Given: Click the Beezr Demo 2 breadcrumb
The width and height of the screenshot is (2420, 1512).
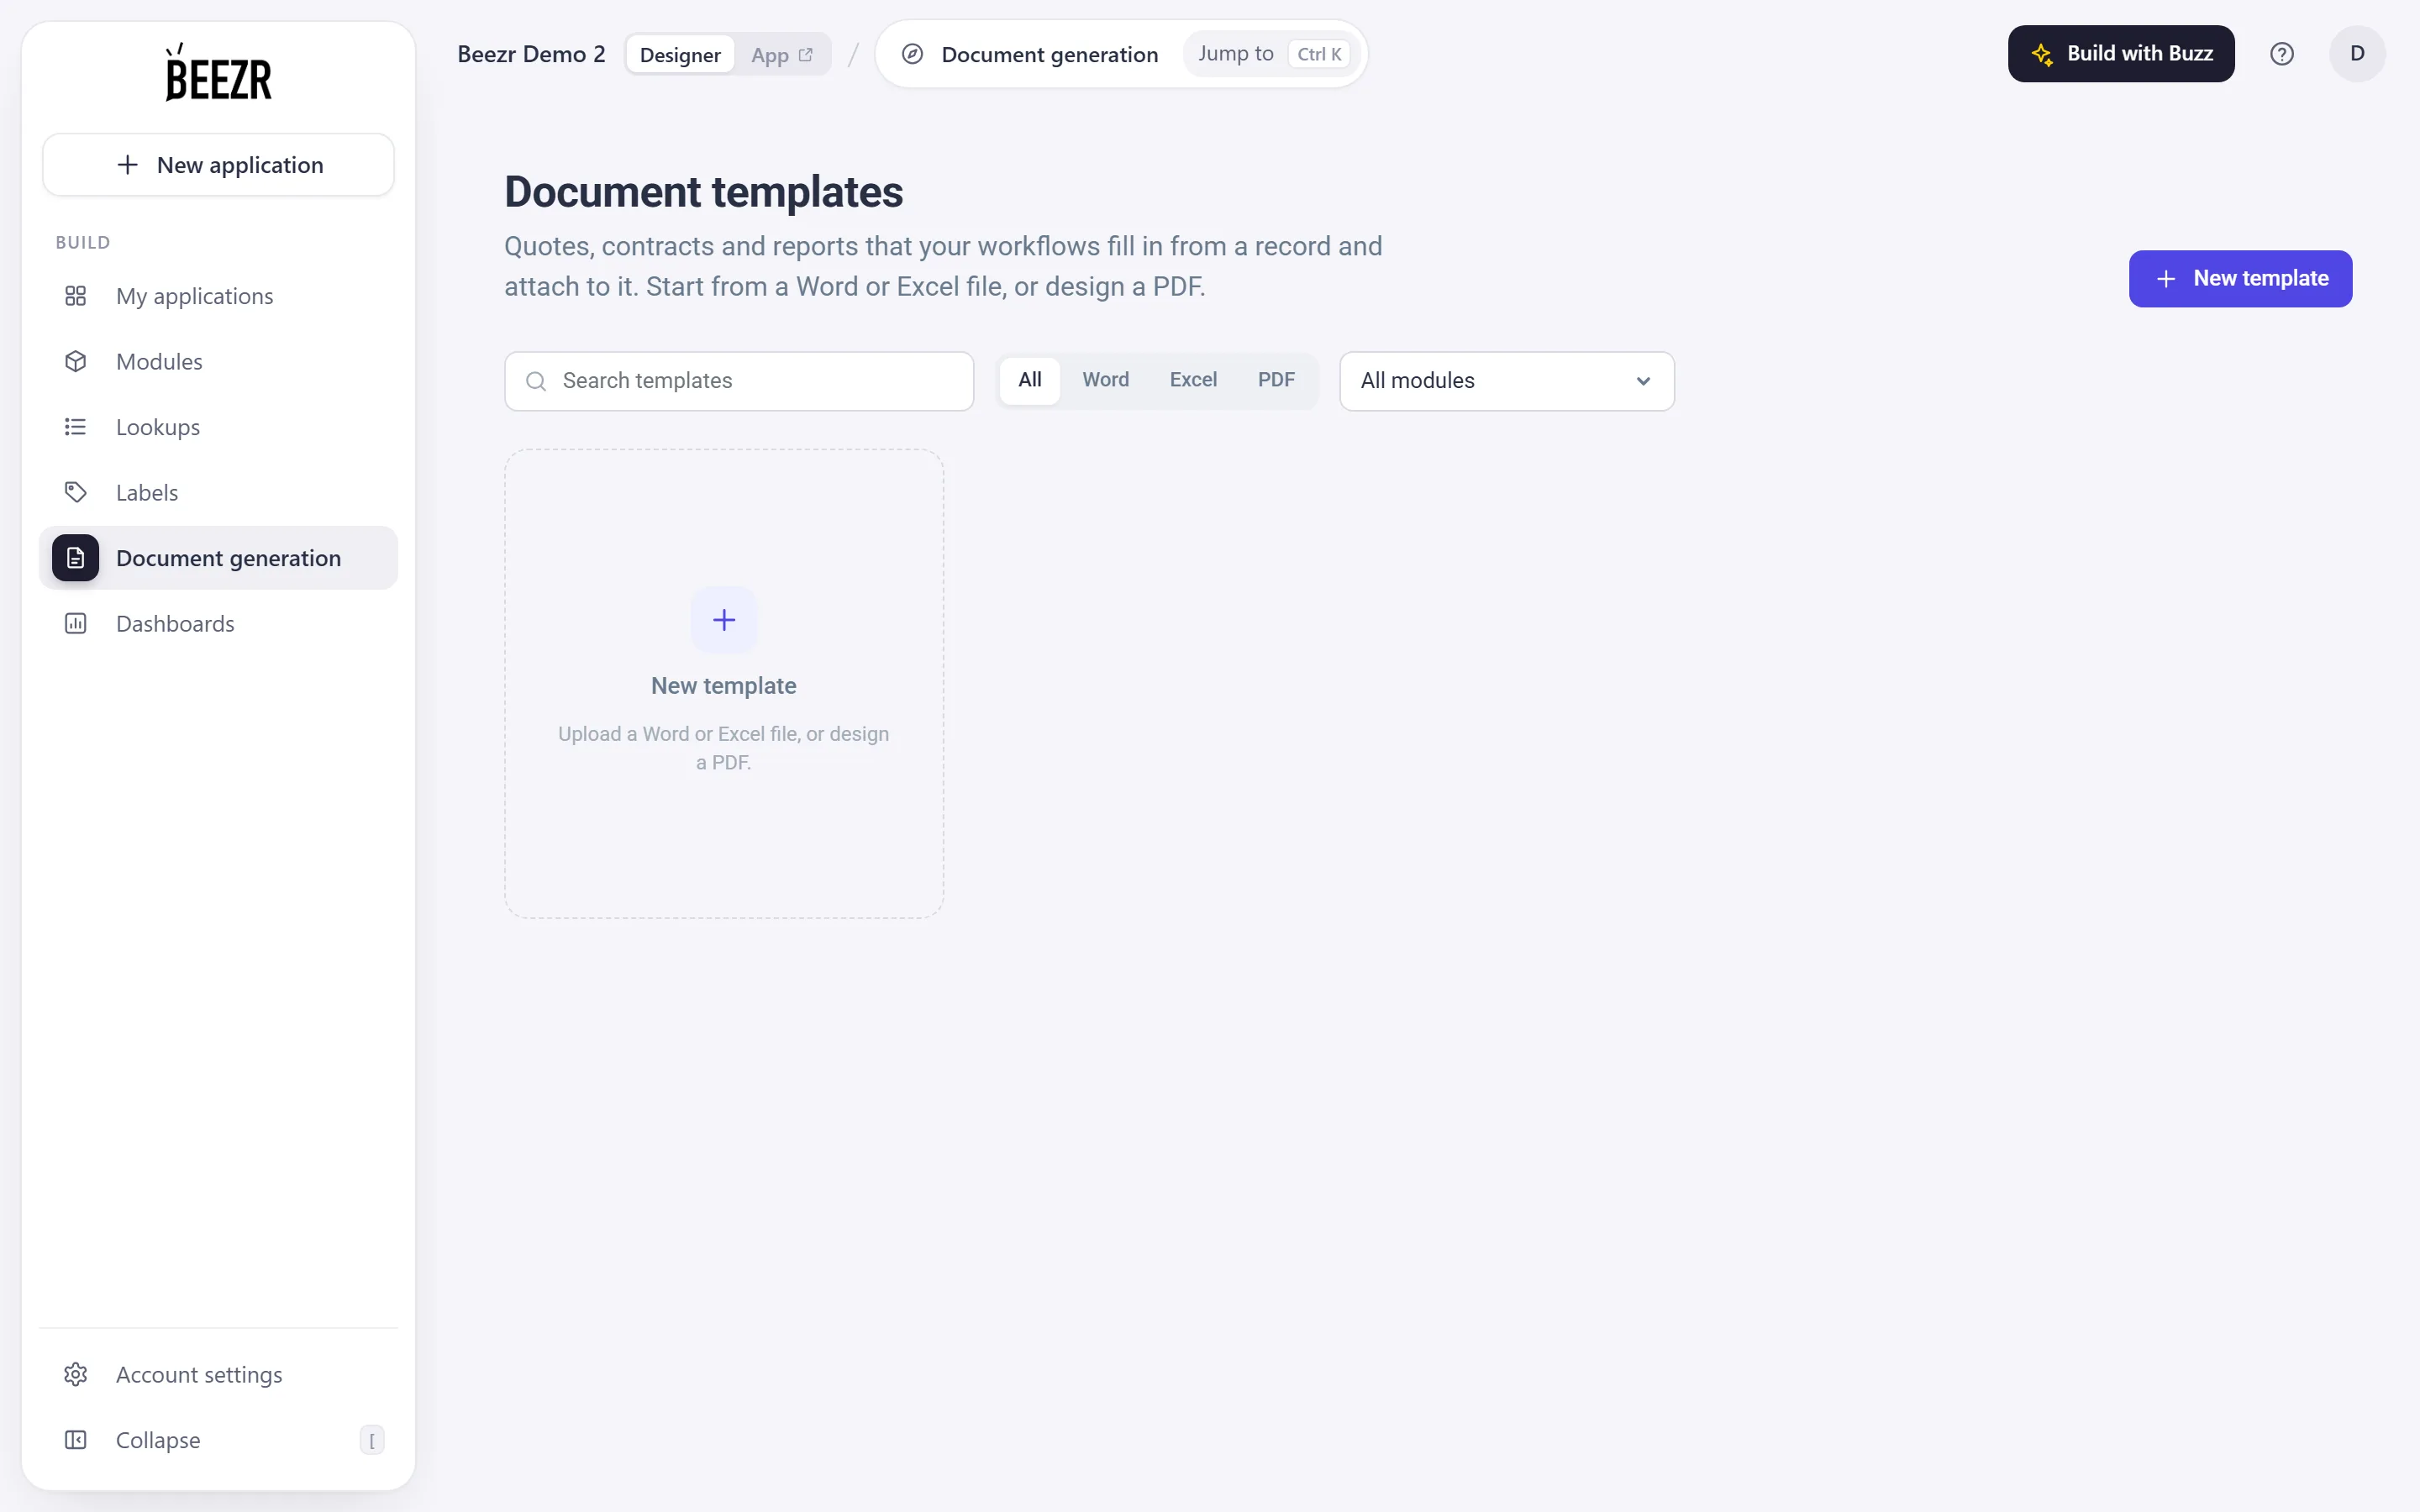Looking at the screenshot, I should tap(531, 54).
